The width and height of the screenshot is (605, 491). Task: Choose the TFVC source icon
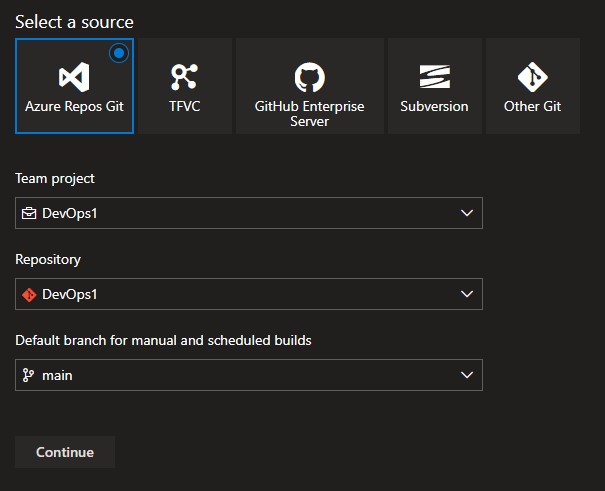(x=184, y=77)
